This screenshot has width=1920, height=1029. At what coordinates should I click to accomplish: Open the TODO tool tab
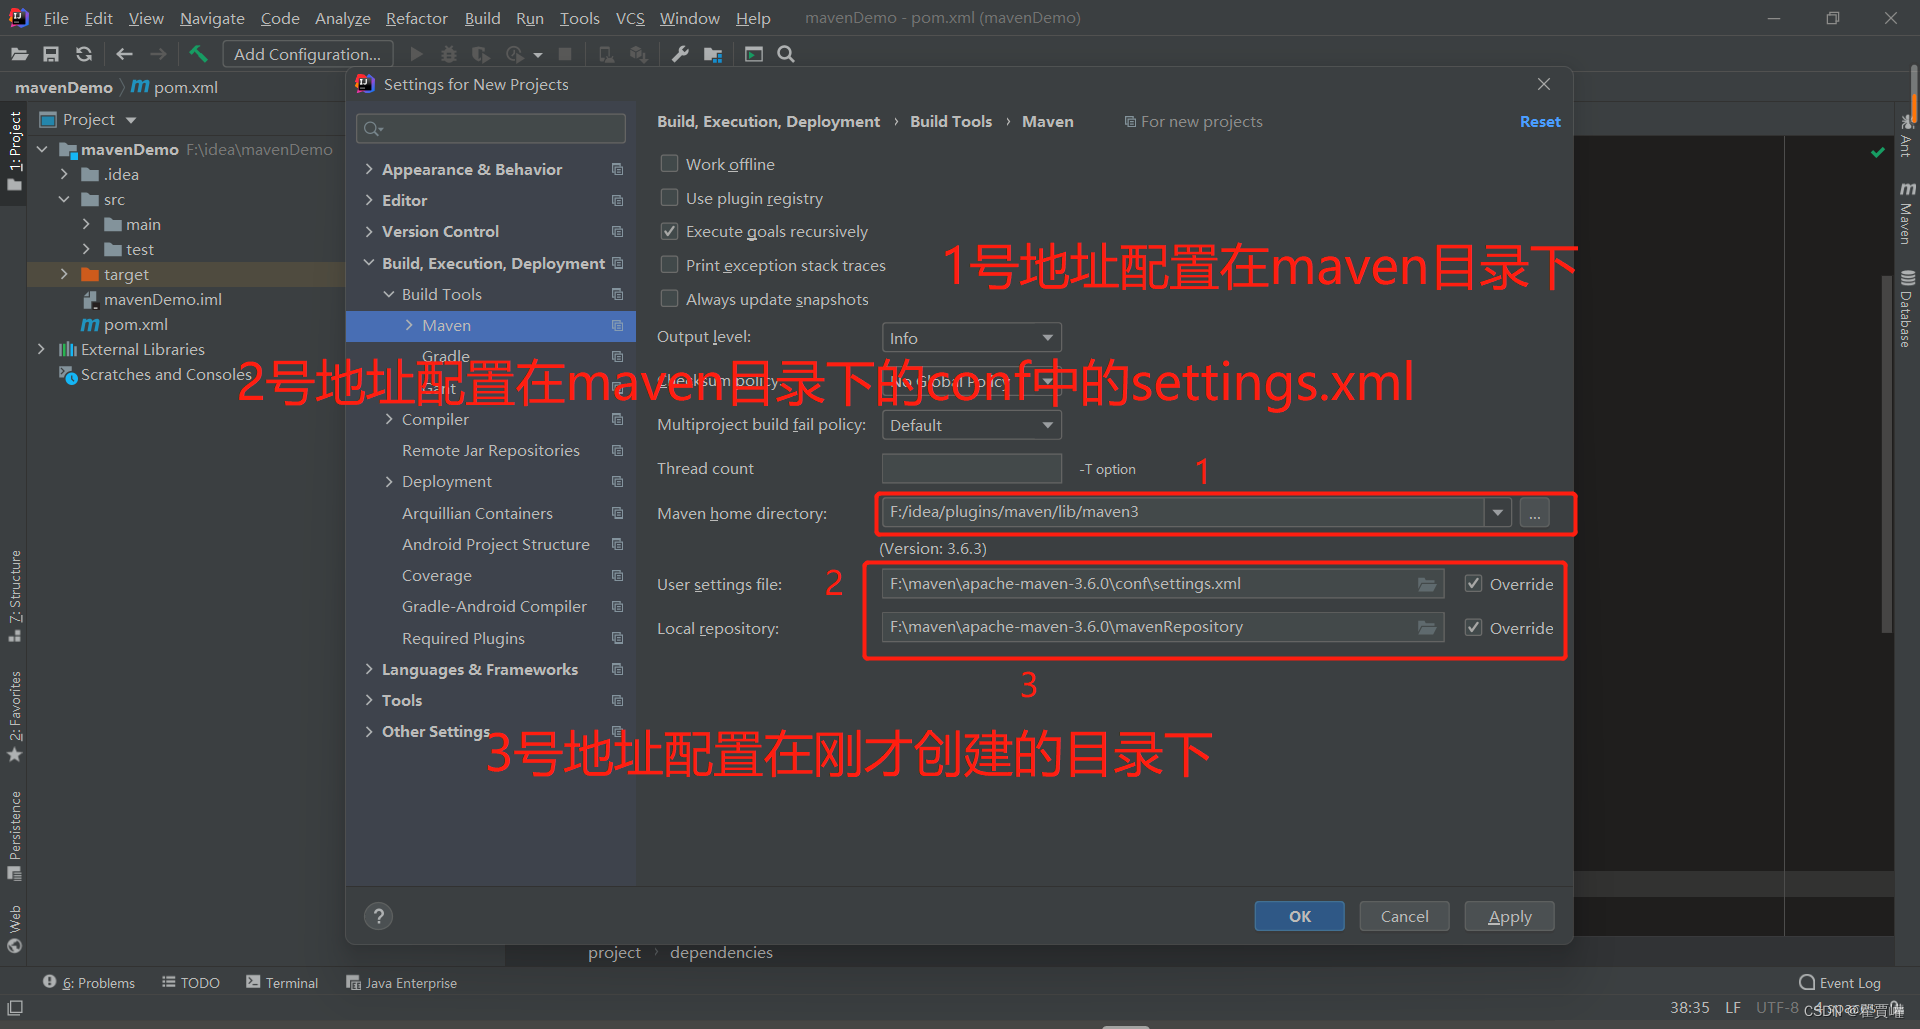click(191, 983)
